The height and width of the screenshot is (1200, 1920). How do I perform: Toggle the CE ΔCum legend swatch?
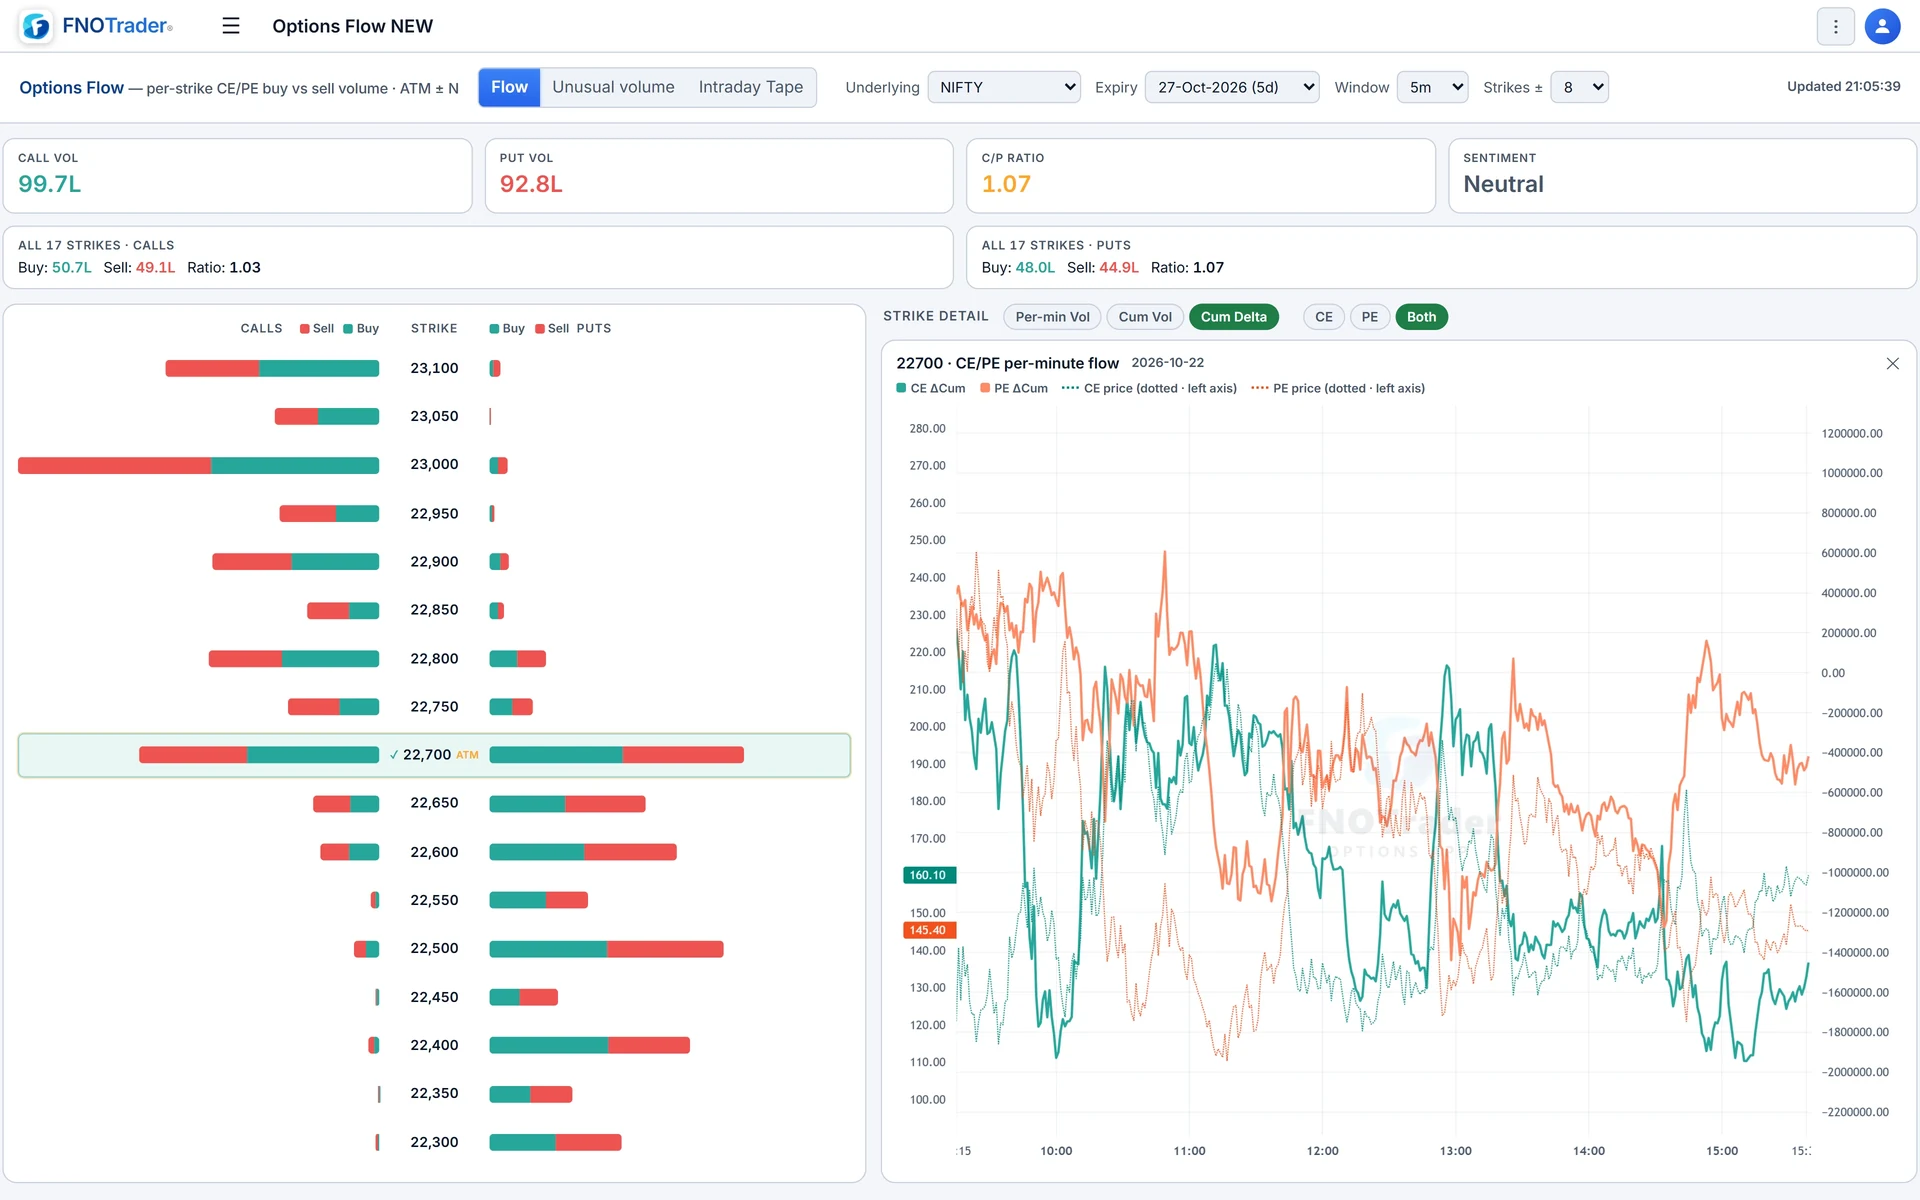coord(901,388)
